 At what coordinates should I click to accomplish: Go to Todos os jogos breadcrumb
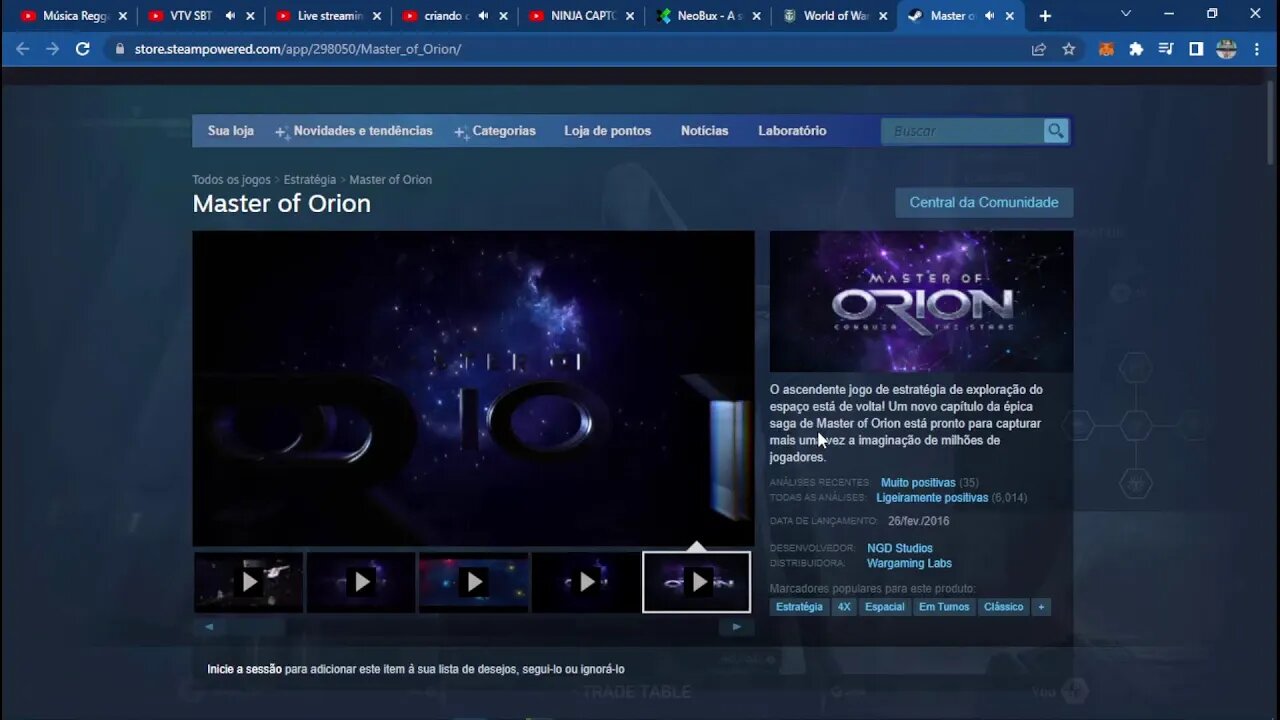point(231,180)
